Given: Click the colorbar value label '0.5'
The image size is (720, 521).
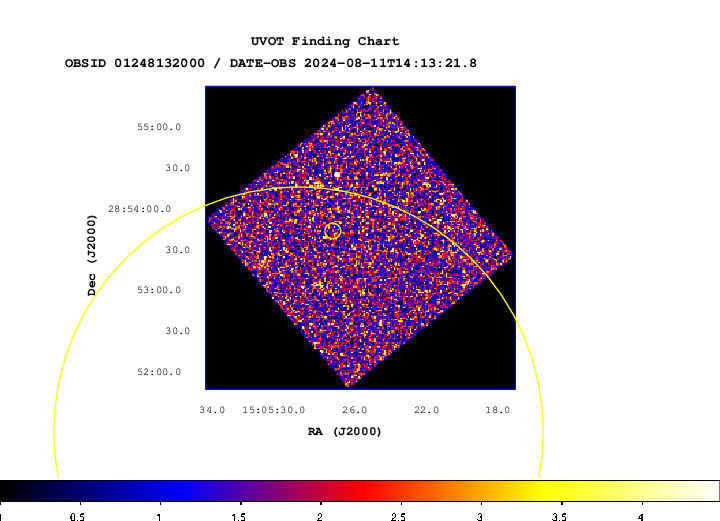Looking at the screenshot, I should click(x=77, y=517).
